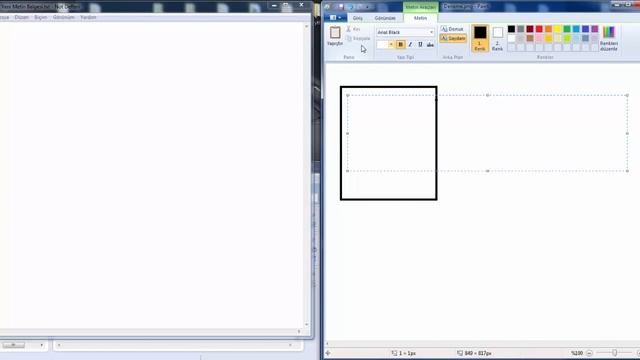Viewport: 640px width, 360px height.
Task: Open Renkleri düzenle color editor
Action: [609, 38]
